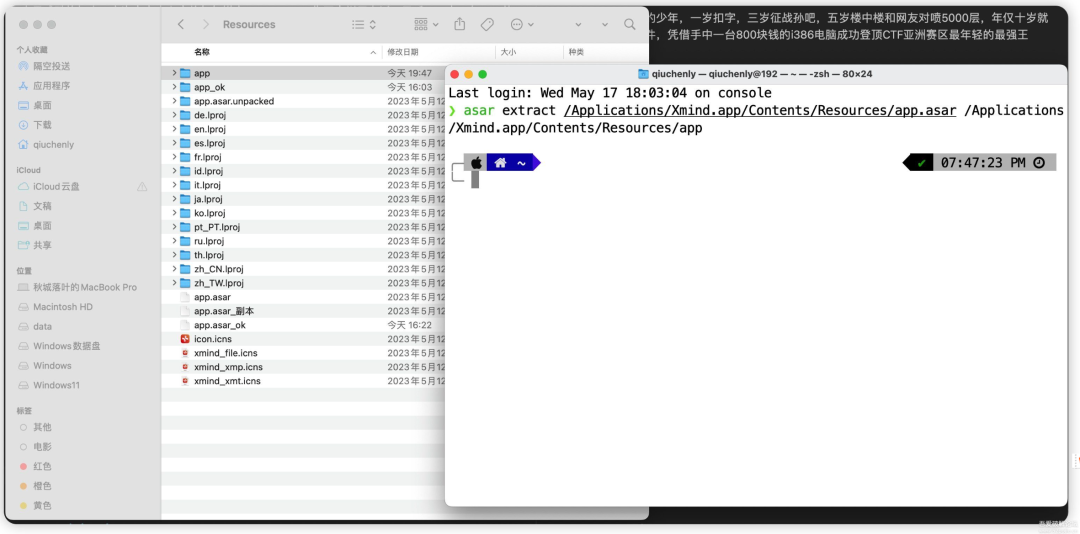This screenshot has width=1080, height=534.
Task: Click the terminal title bar folder icon
Action: (x=643, y=74)
